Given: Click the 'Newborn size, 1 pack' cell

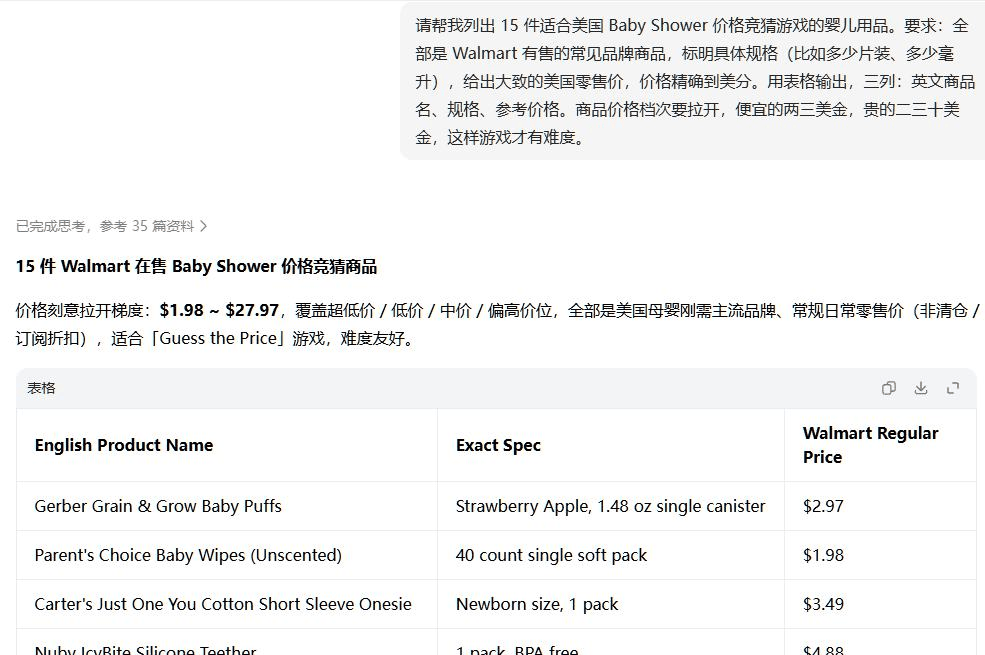Looking at the screenshot, I should pyautogui.click(x=611, y=604).
